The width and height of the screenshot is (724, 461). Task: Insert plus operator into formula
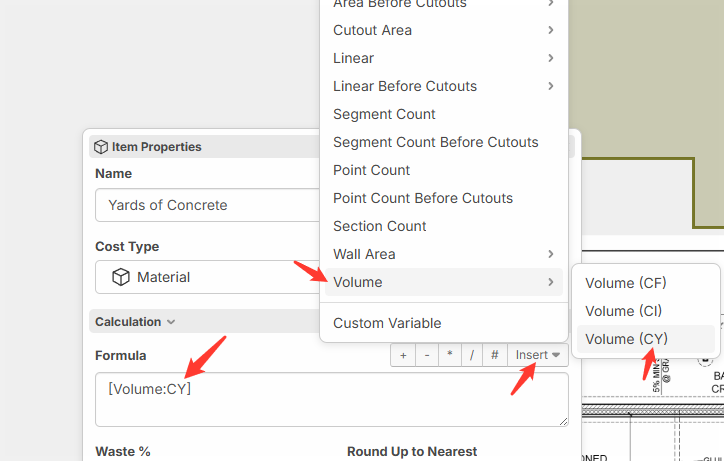(403, 355)
